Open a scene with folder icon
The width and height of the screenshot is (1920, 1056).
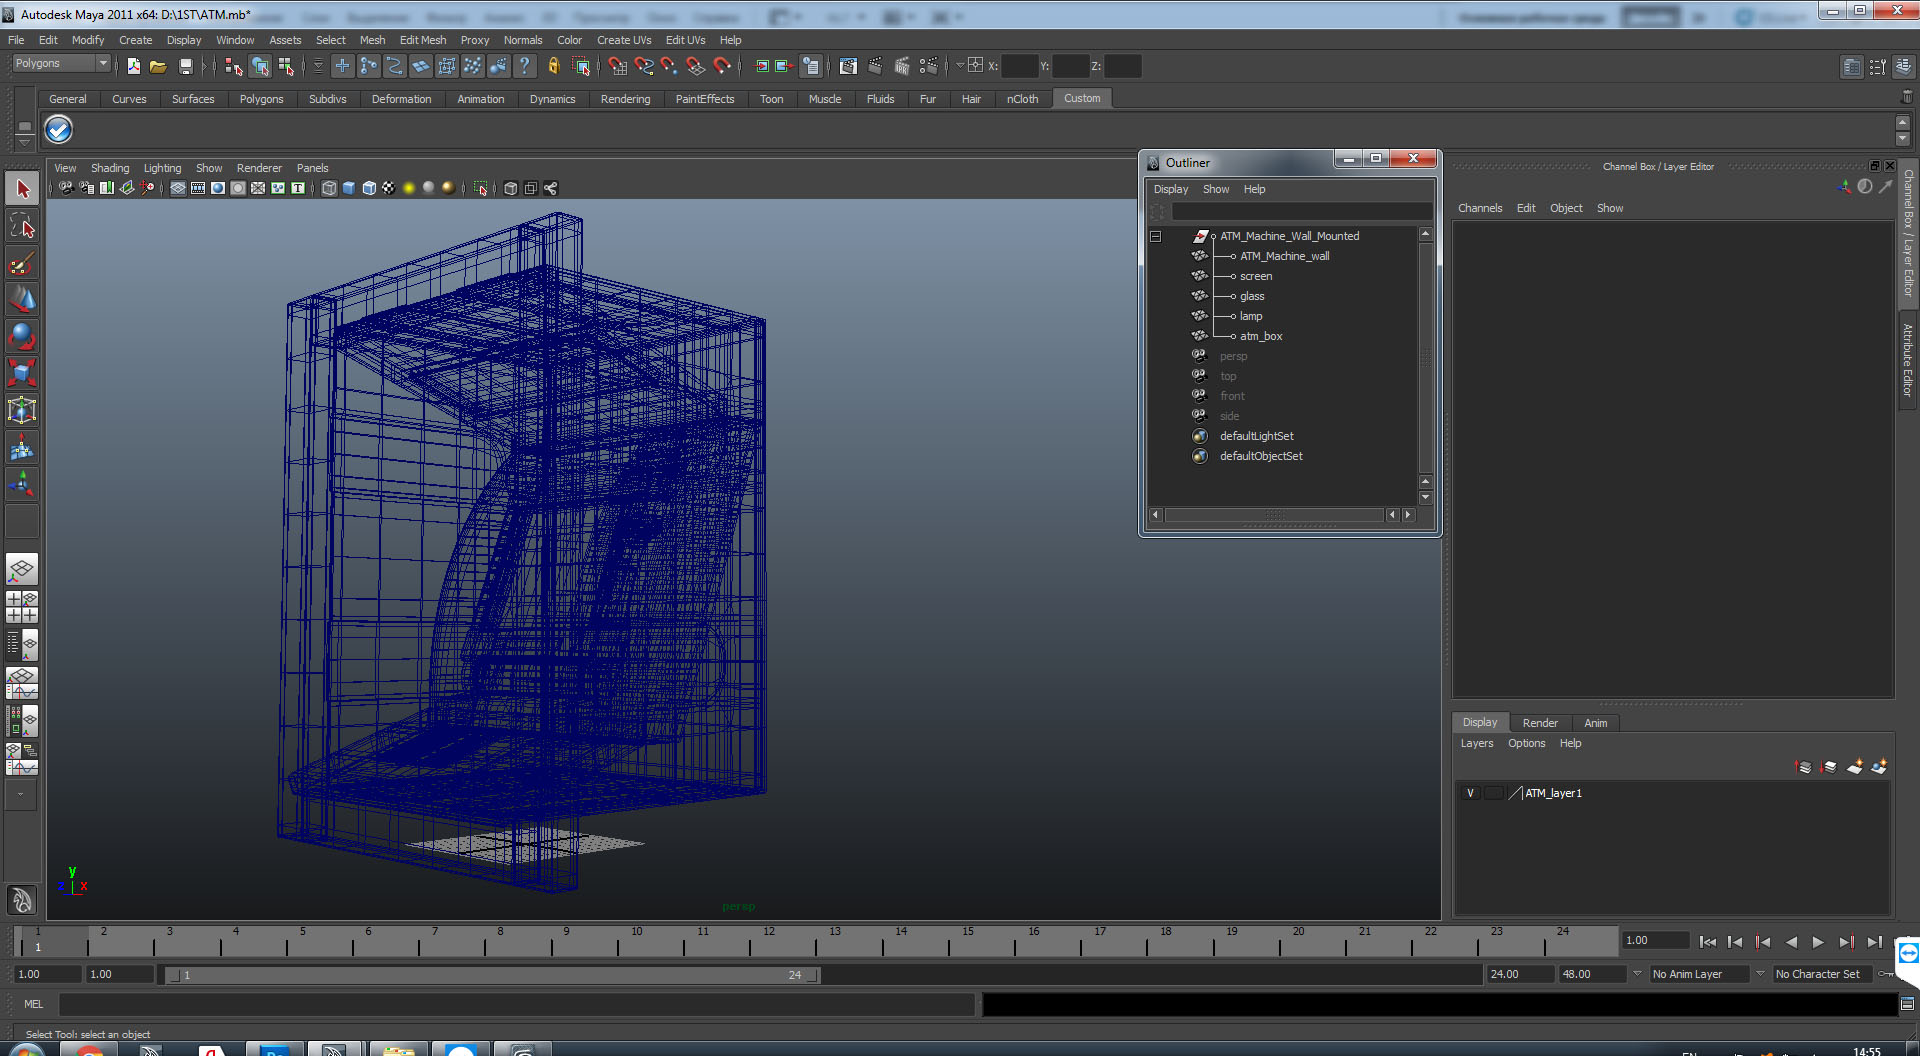pyautogui.click(x=158, y=66)
